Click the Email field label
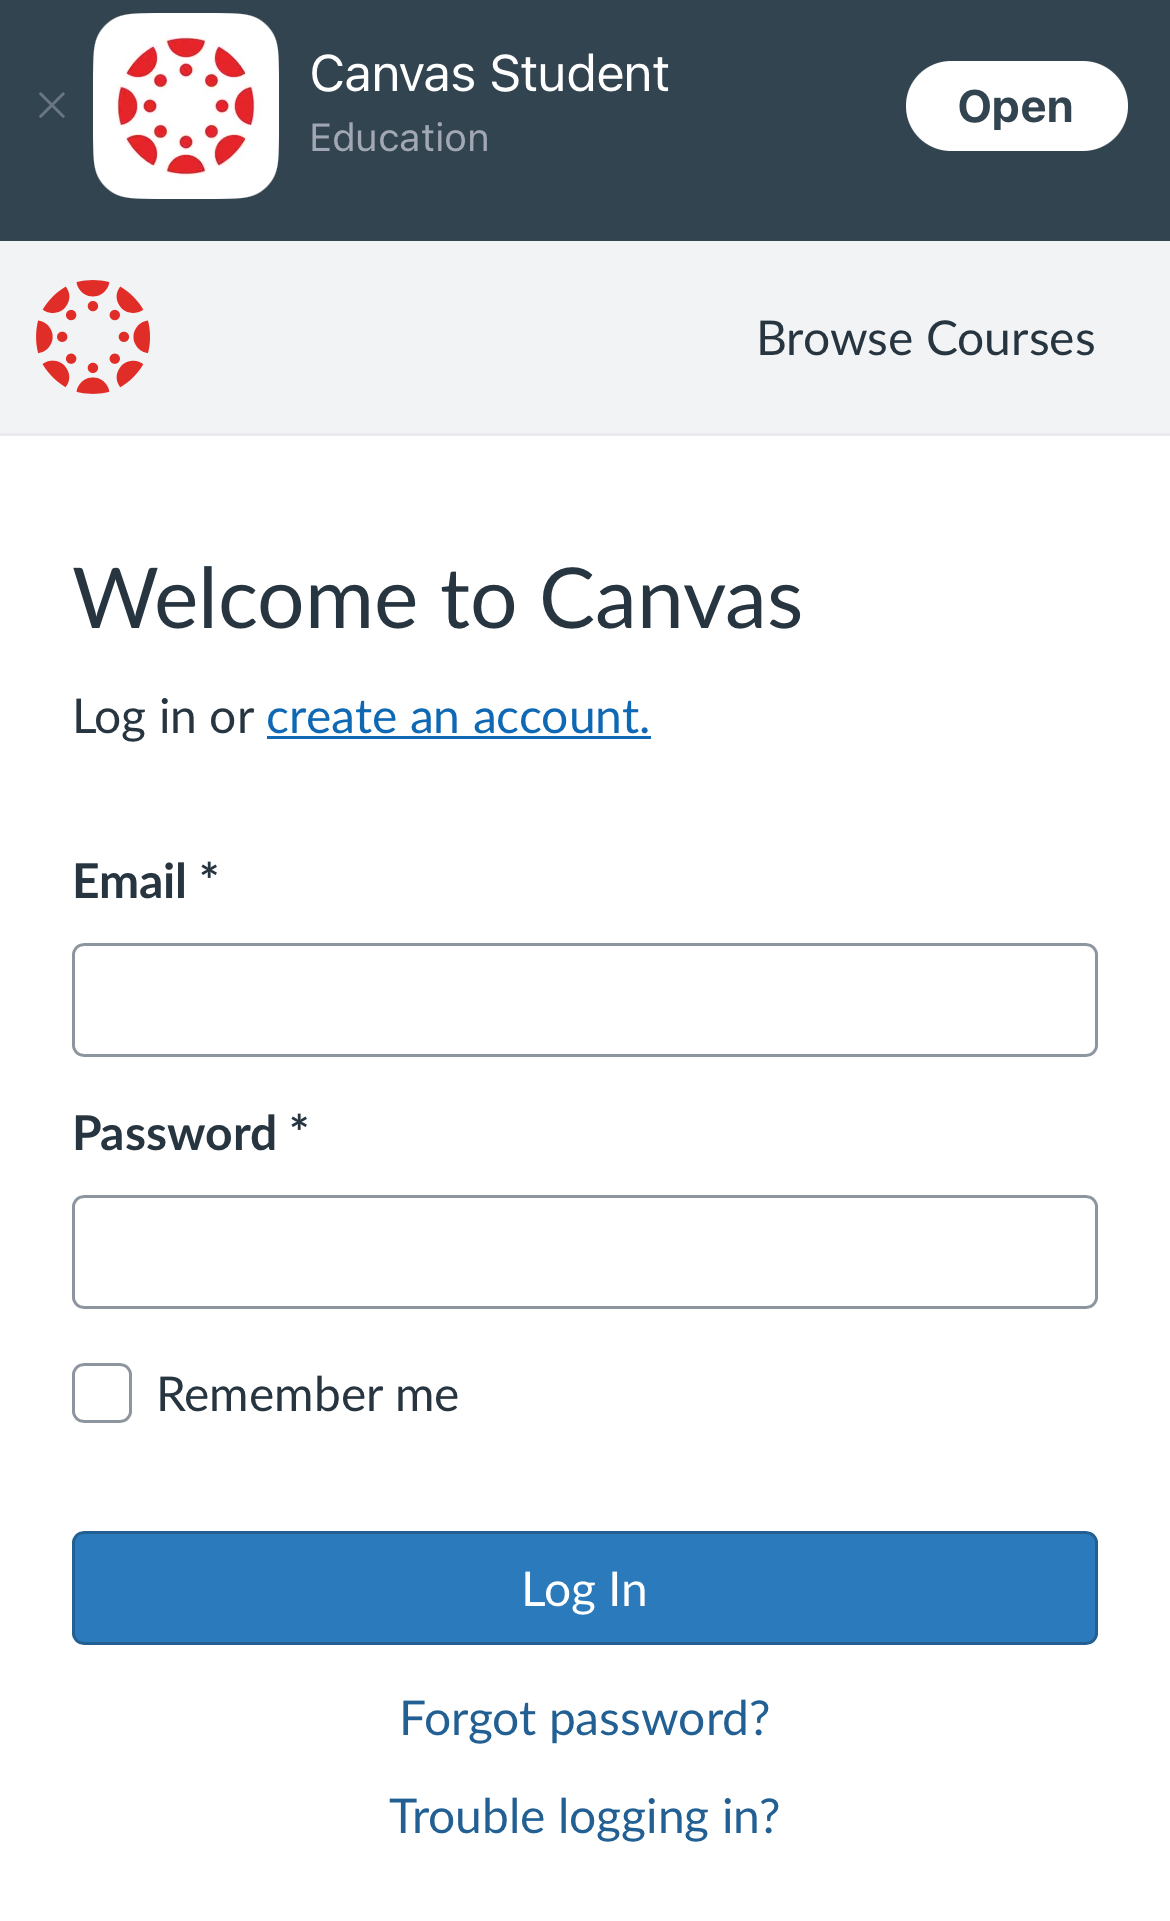Image resolution: width=1170 pixels, height=1921 pixels. coord(131,881)
